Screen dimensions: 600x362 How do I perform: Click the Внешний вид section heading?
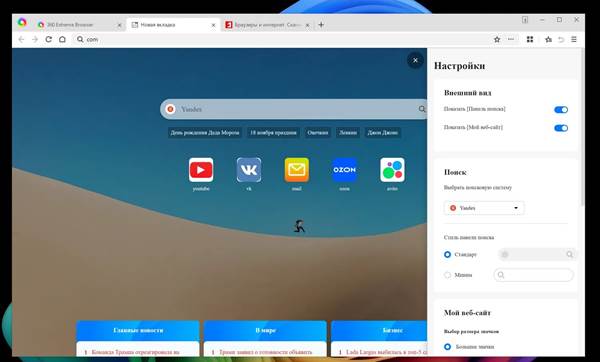(468, 93)
